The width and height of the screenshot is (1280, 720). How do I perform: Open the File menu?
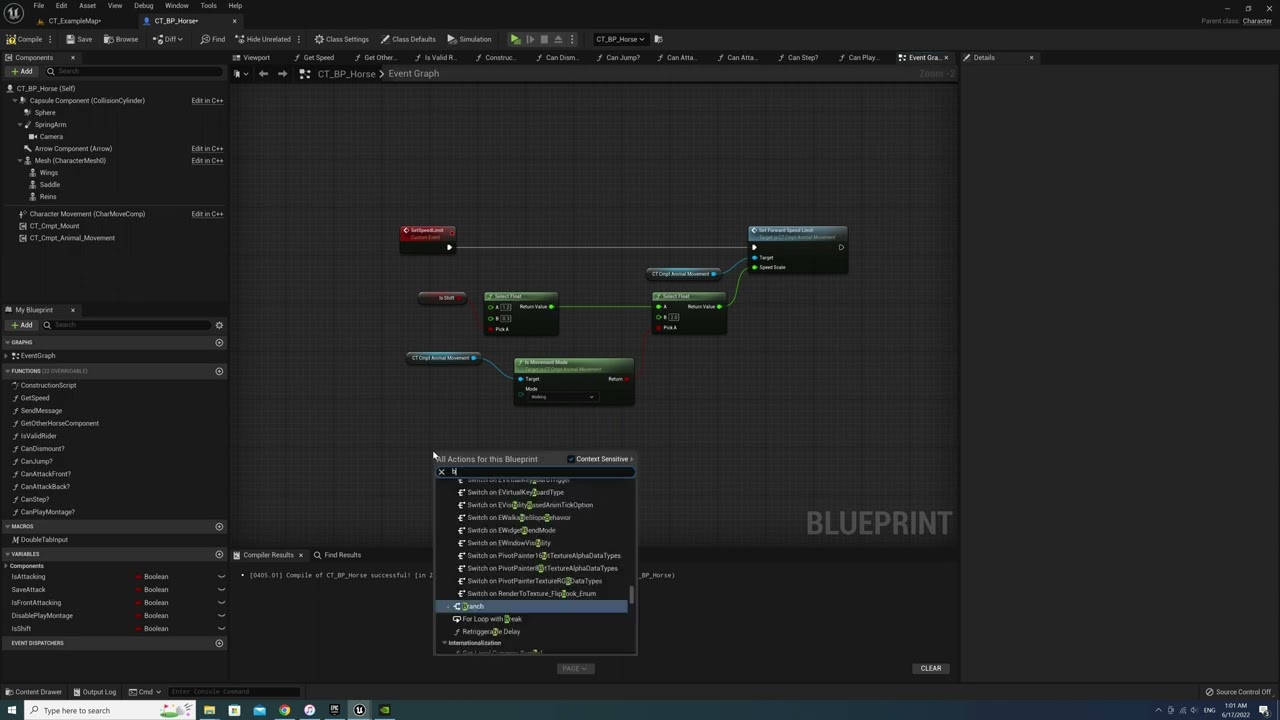tap(38, 6)
